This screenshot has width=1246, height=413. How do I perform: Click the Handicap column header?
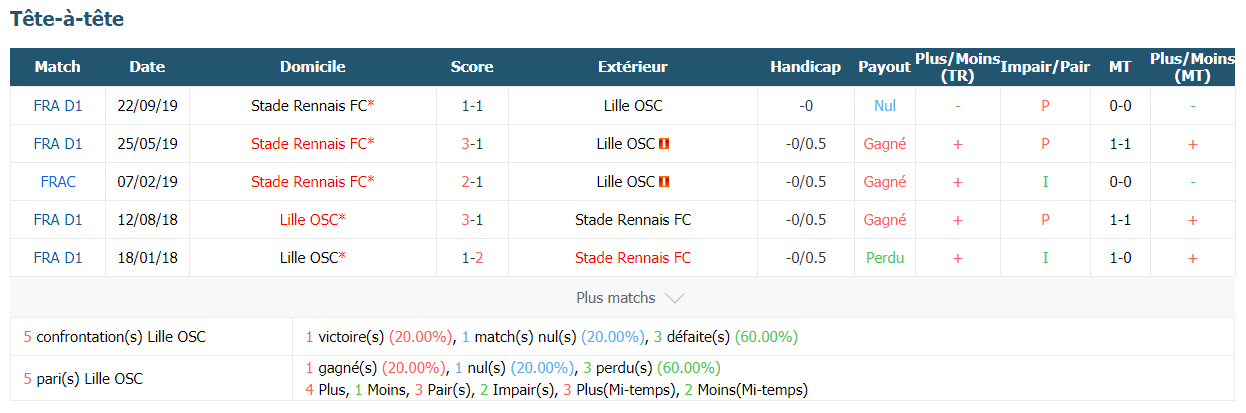point(806,67)
